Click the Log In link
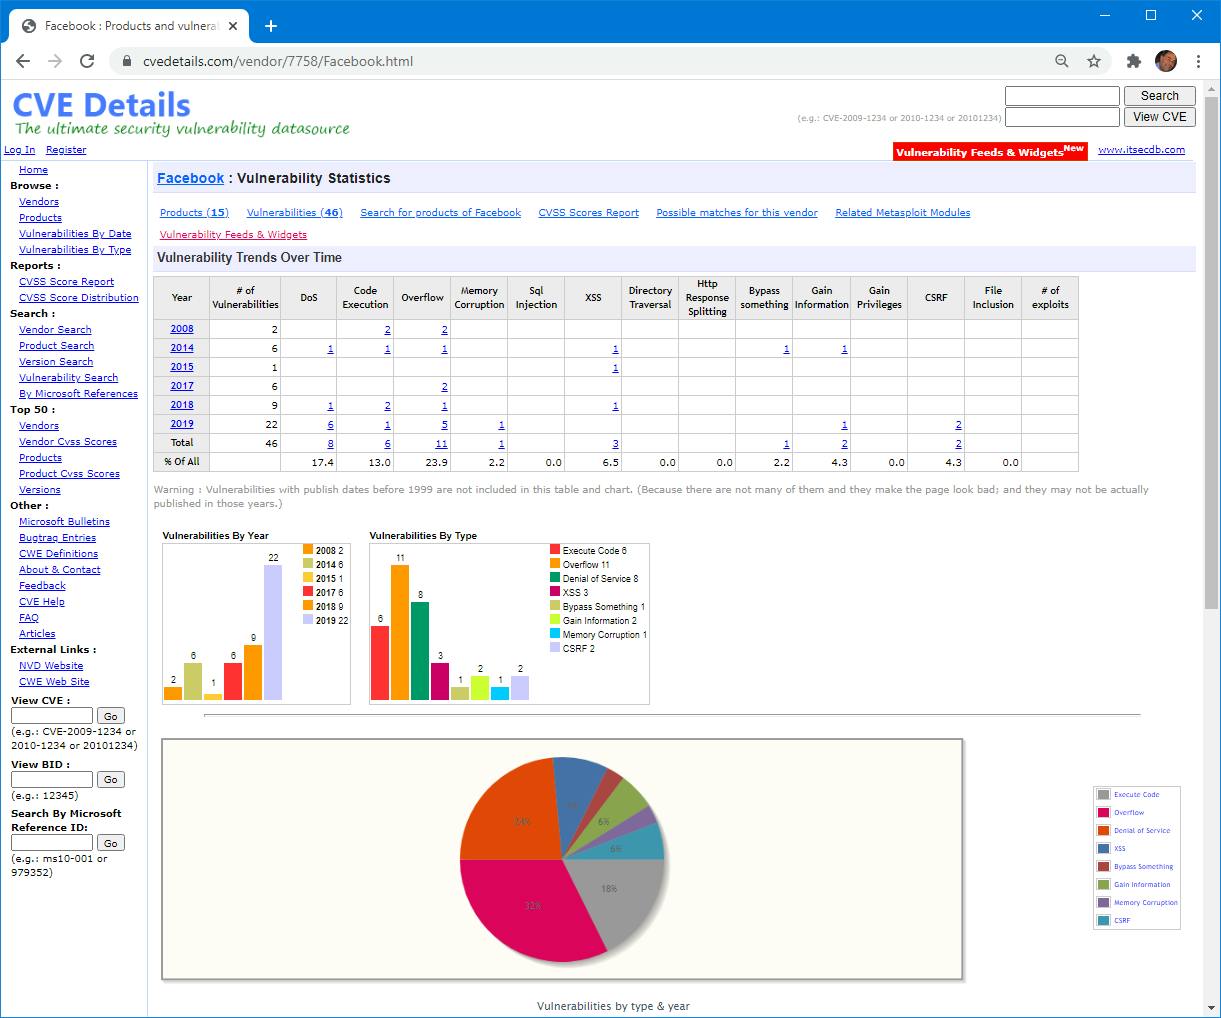Viewport: 1221px width, 1018px height. [x=19, y=150]
